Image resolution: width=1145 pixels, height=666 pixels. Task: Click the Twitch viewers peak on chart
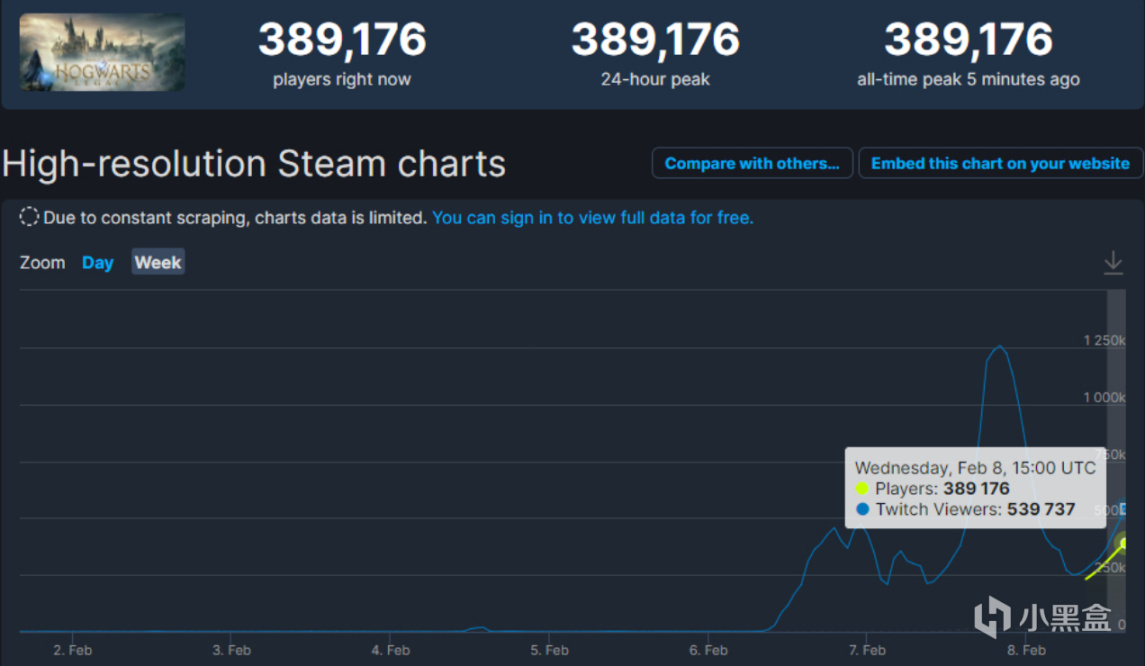[x=999, y=347]
